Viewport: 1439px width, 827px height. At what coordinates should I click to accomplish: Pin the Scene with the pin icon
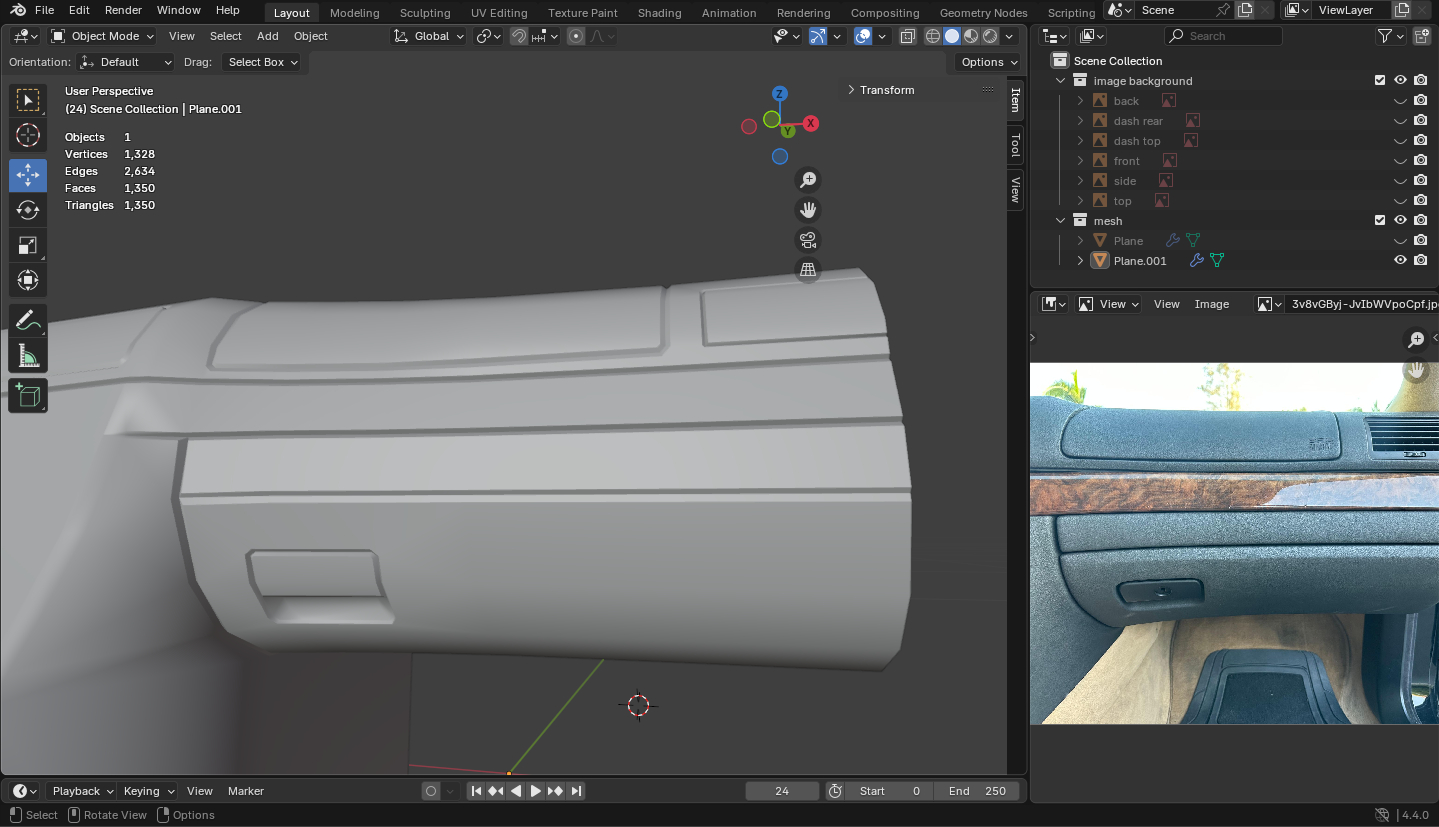[1223, 10]
